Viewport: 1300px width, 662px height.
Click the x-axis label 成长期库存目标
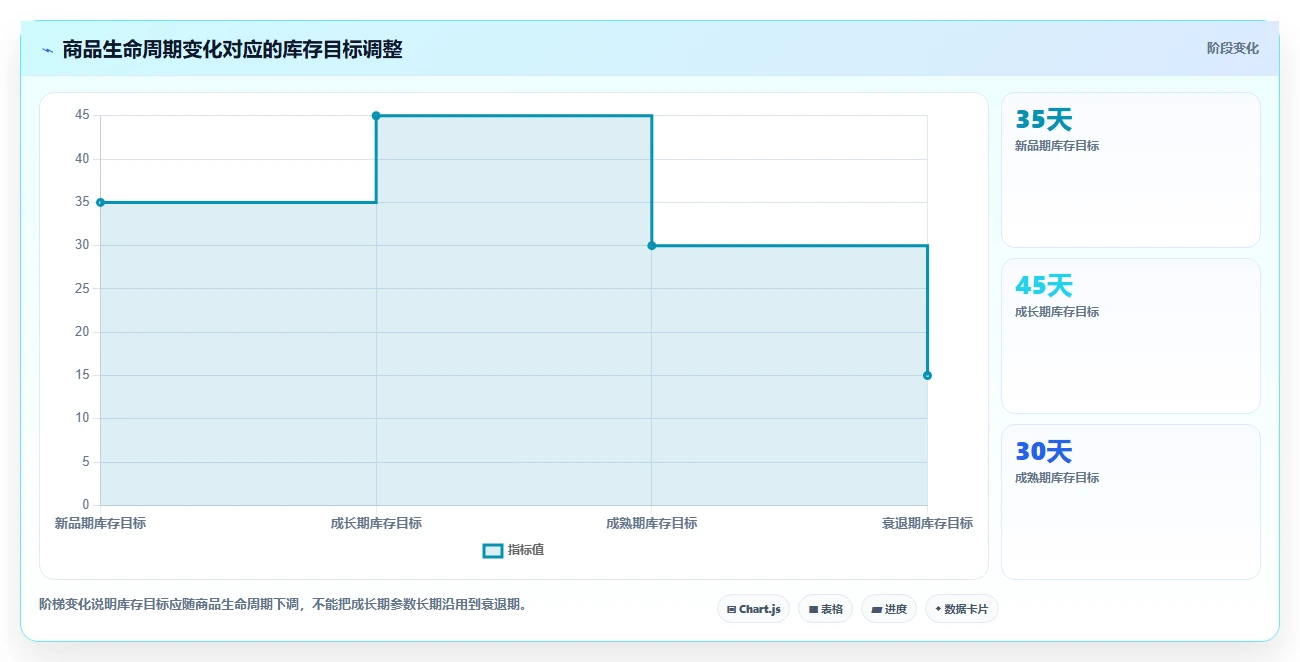point(376,523)
